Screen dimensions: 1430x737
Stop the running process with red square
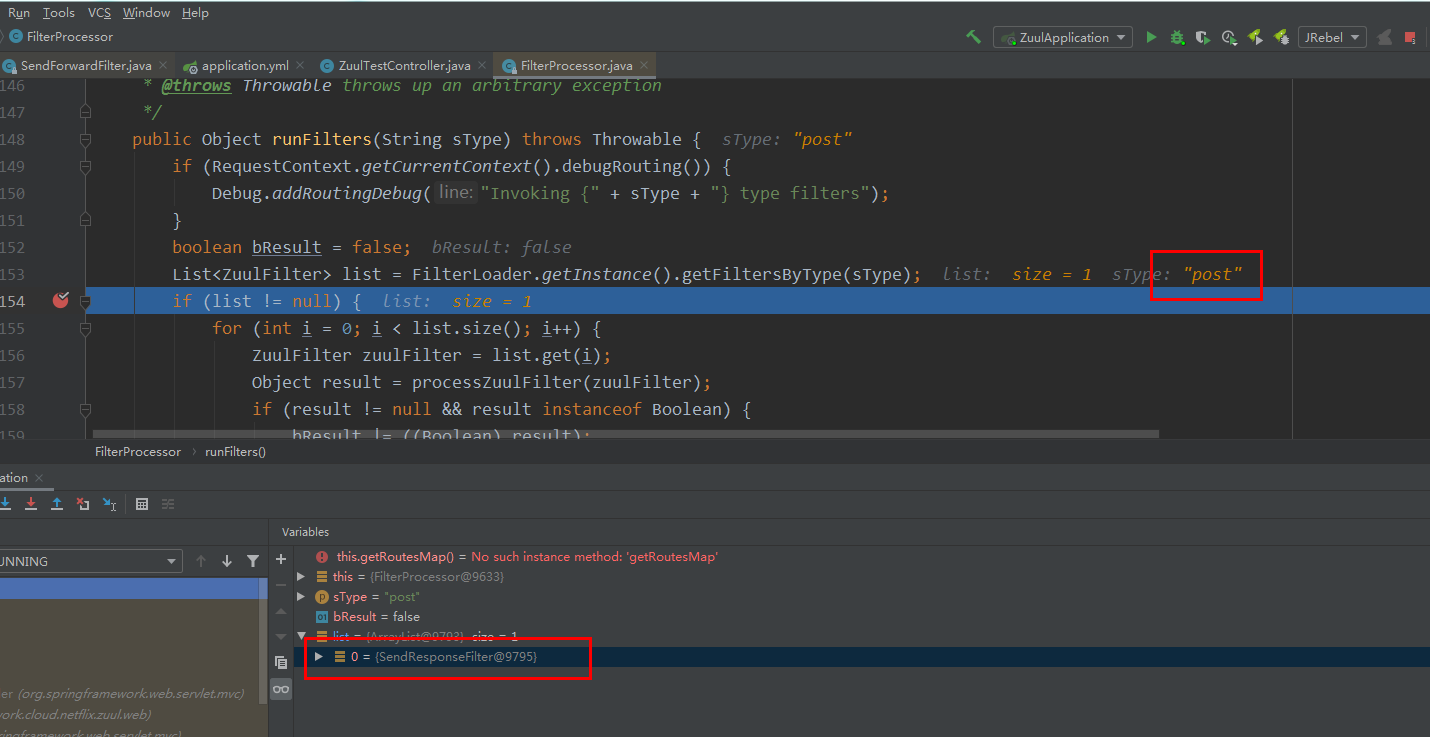tap(1410, 38)
